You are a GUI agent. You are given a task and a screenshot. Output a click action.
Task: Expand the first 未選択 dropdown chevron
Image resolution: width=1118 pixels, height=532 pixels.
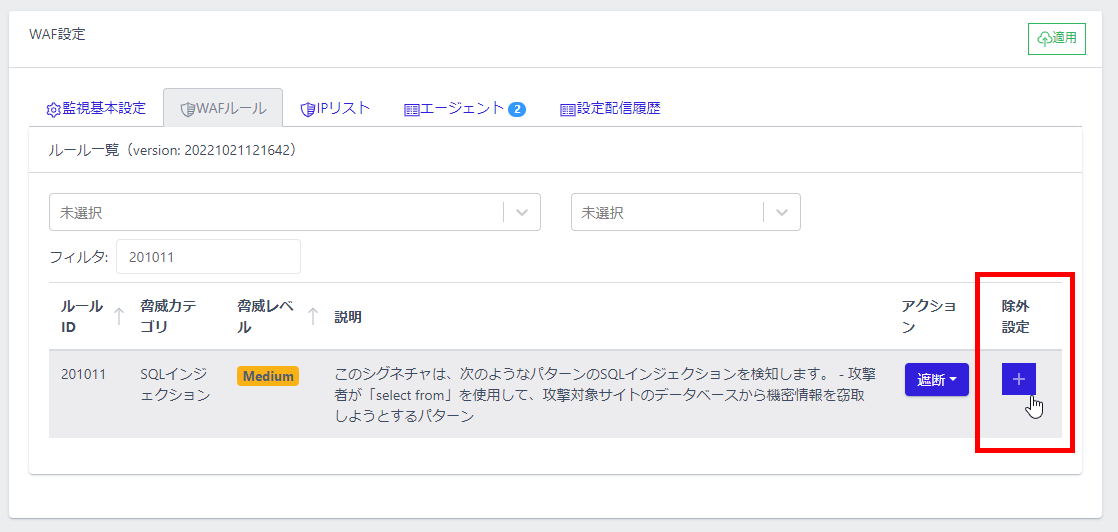(521, 212)
